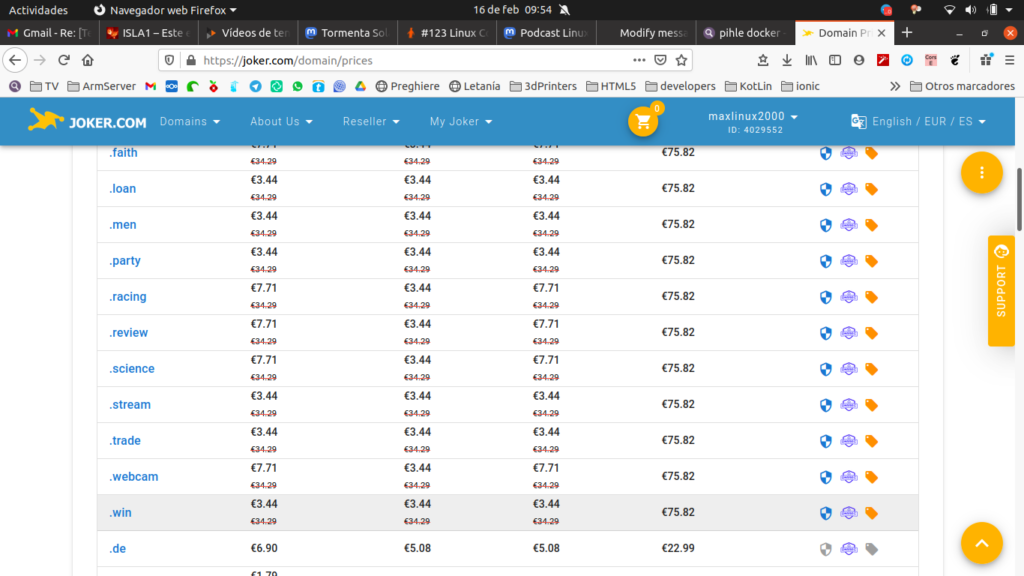This screenshot has height=576, width=1024.
Task: Open English / EUR / ES language dropdown
Action: pyautogui.click(x=918, y=121)
